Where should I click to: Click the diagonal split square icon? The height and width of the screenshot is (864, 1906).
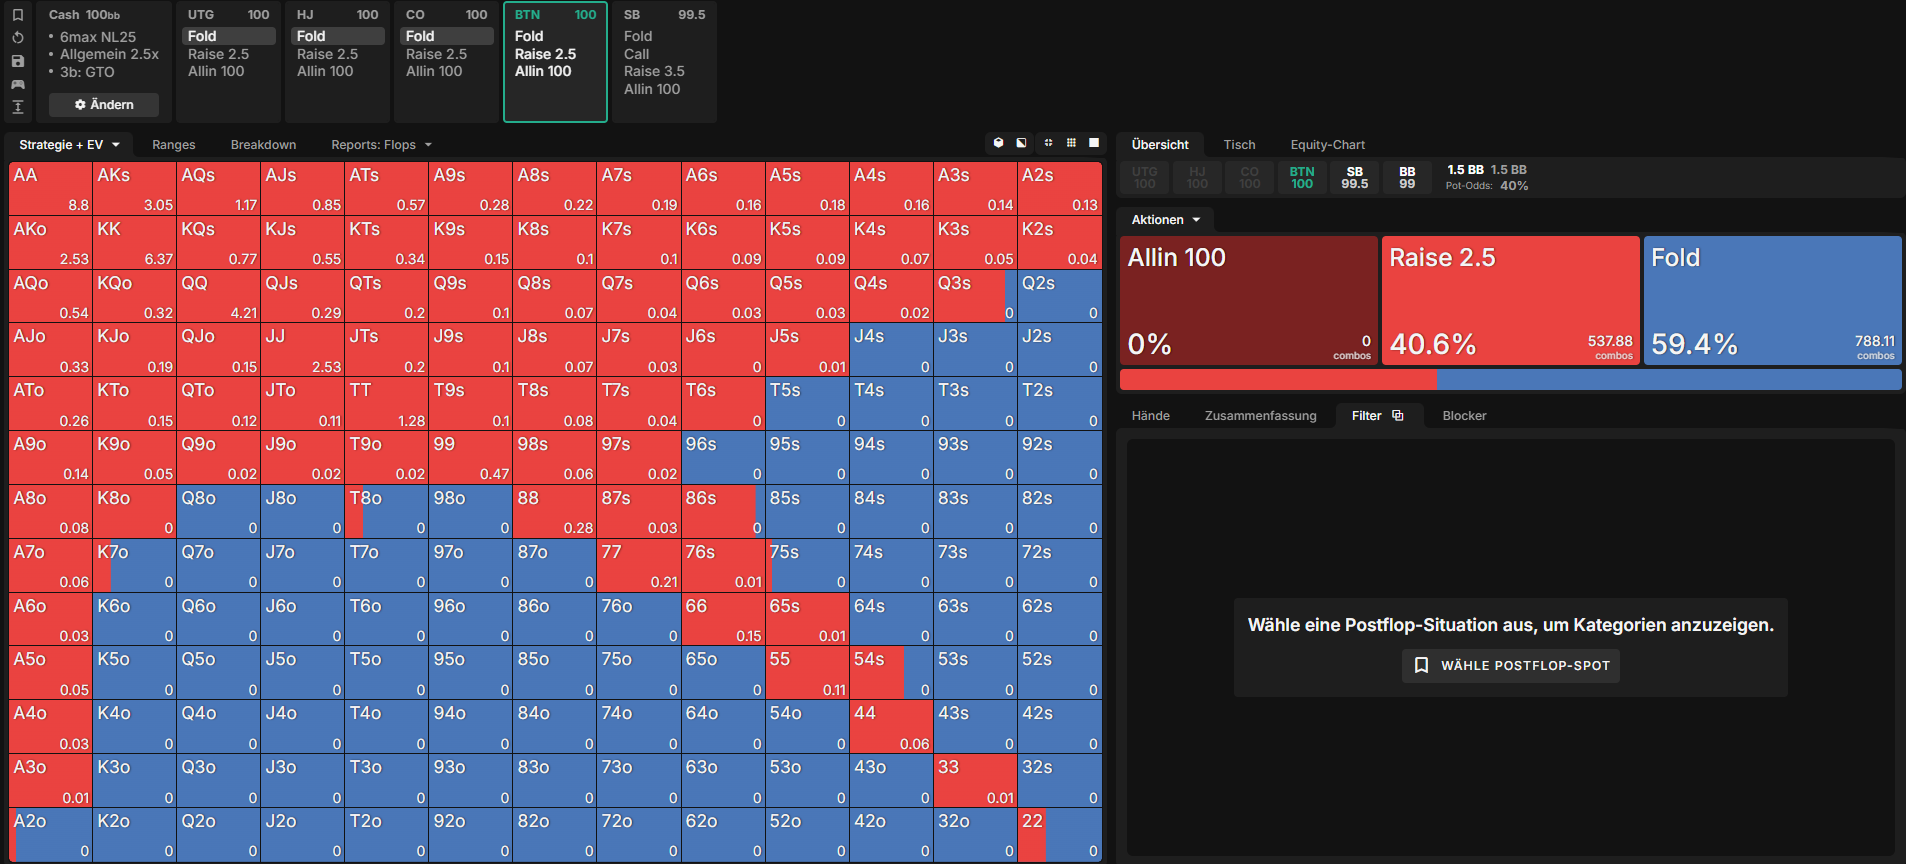pos(1021,143)
